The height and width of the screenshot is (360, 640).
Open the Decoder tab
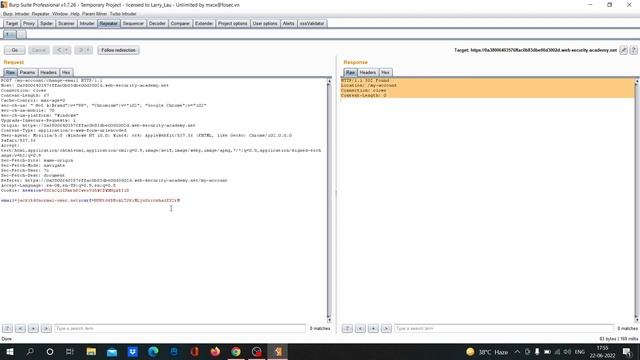(157, 24)
